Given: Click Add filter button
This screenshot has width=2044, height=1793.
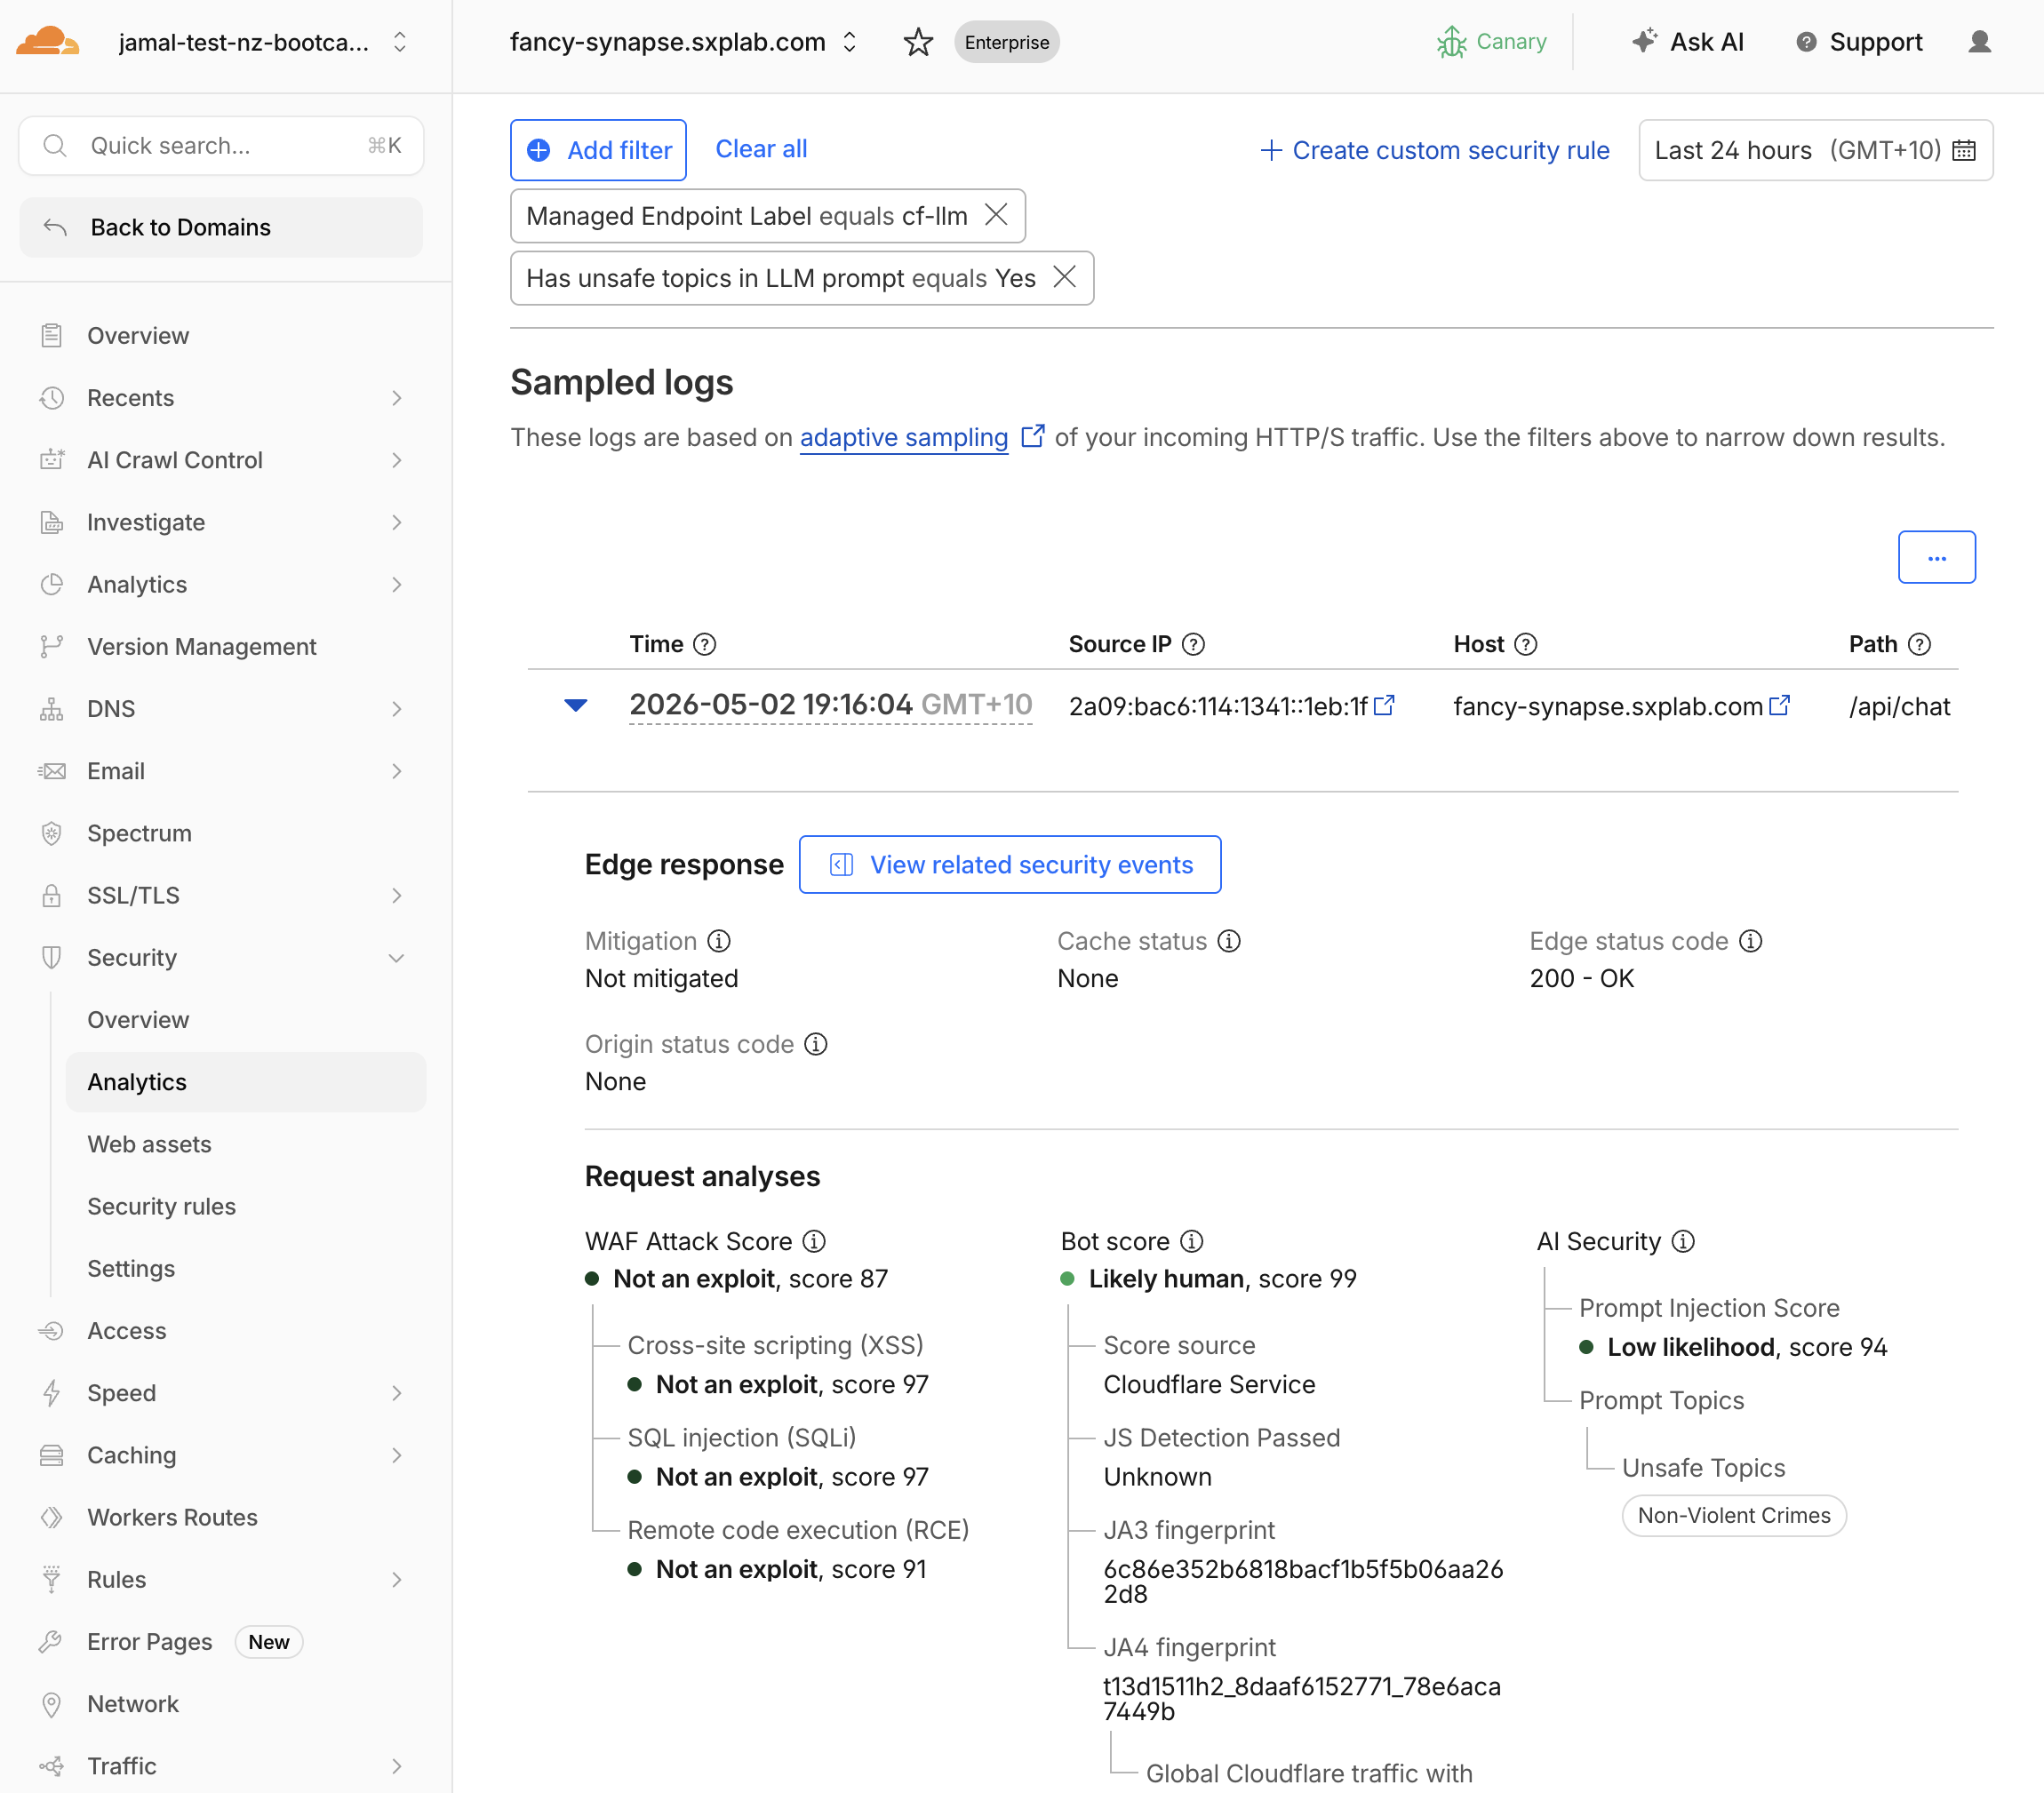Looking at the screenshot, I should [598, 150].
